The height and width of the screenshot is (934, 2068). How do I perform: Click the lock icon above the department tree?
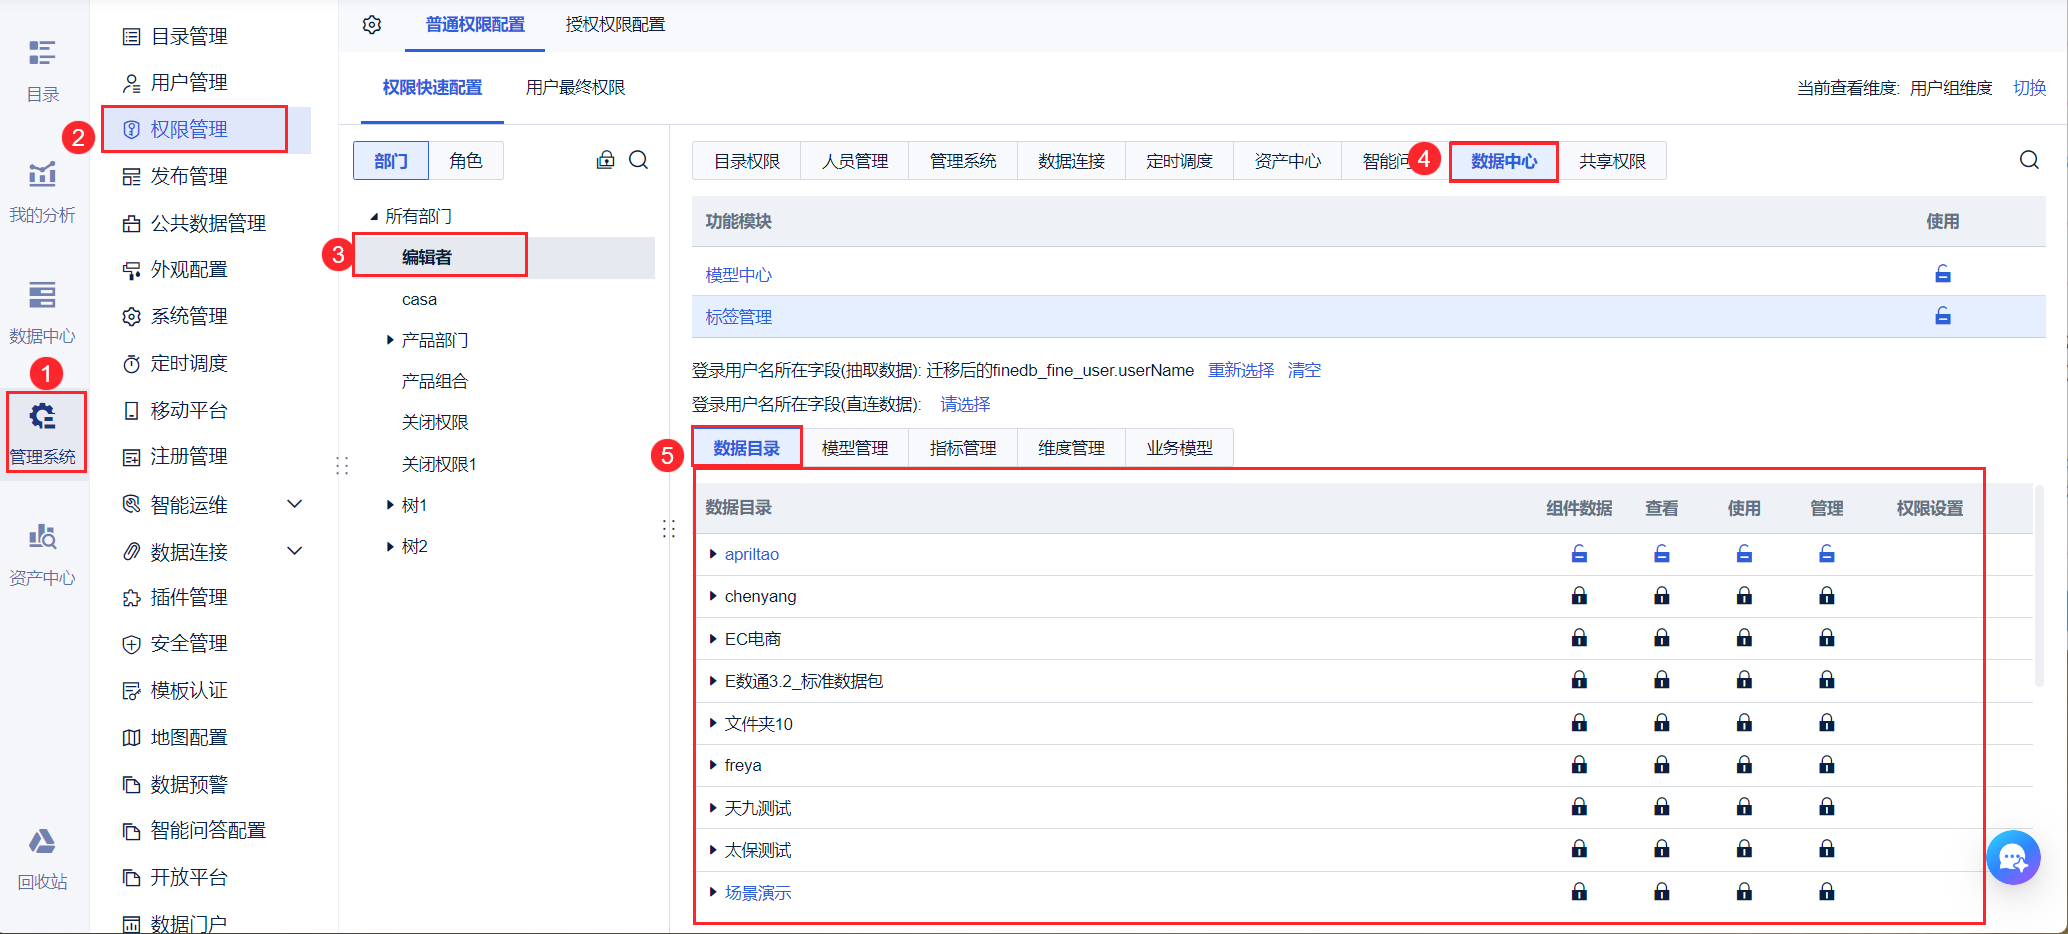click(x=605, y=160)
